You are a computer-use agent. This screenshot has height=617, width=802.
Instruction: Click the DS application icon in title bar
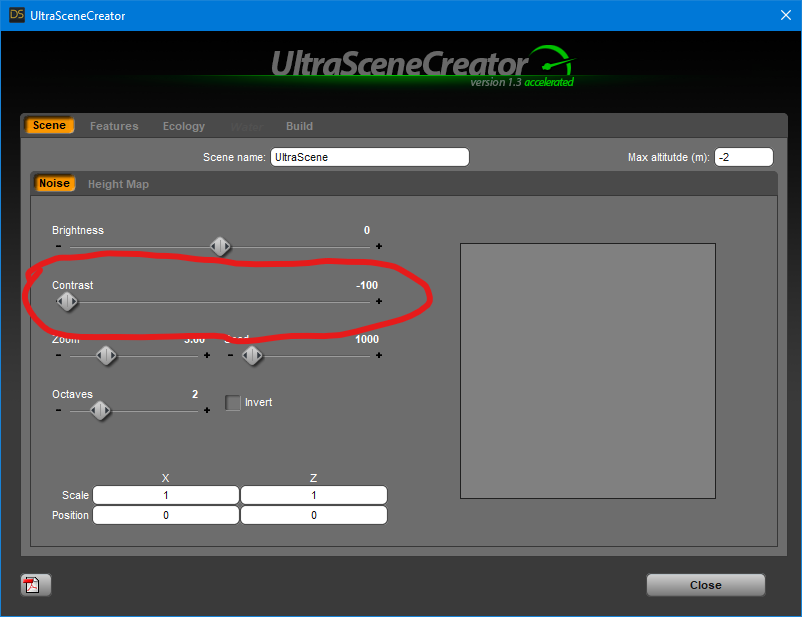click(x=17, y=15)
